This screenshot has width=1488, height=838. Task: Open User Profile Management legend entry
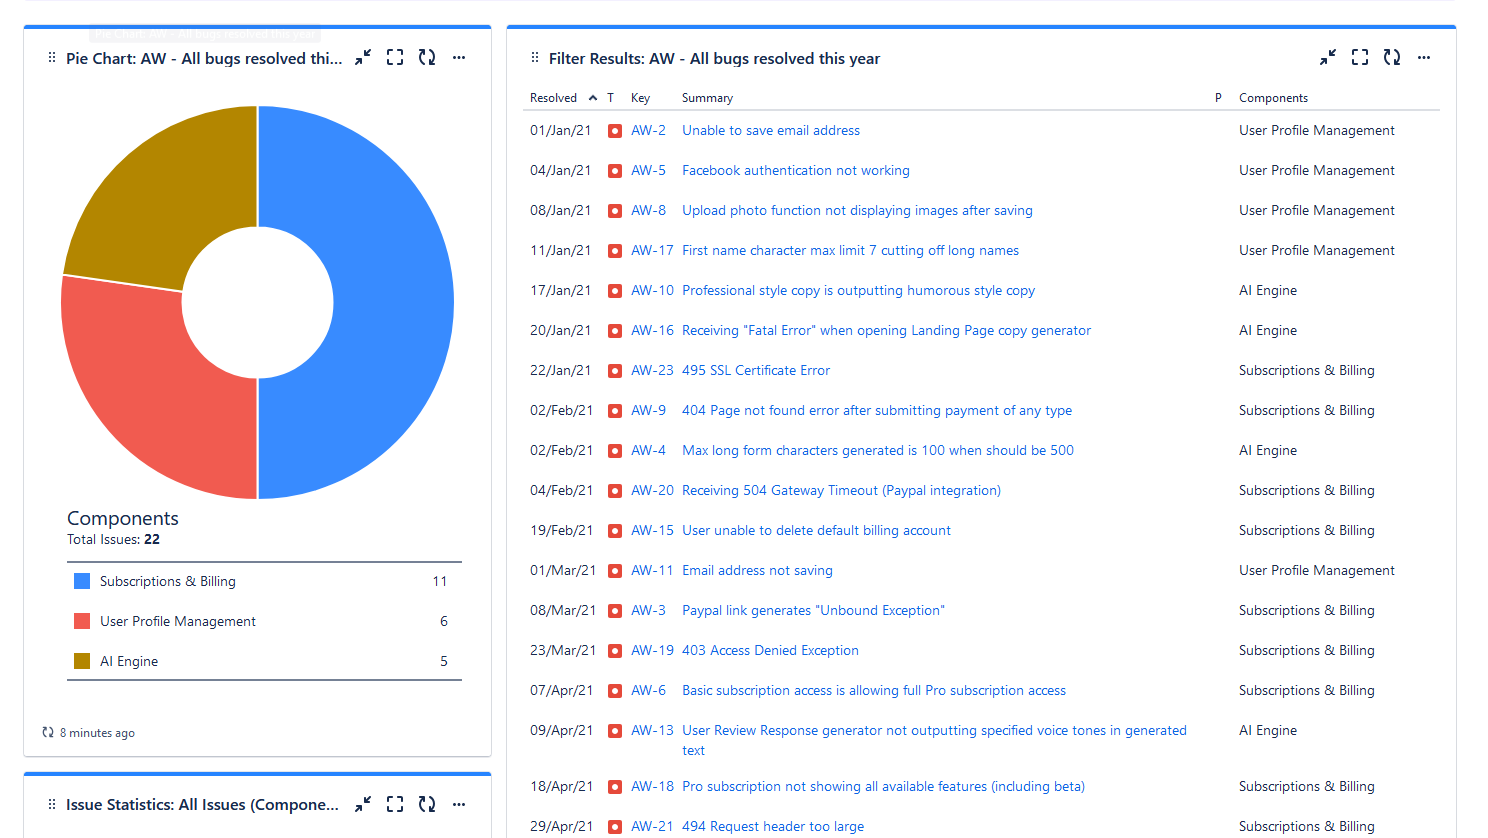178,621
